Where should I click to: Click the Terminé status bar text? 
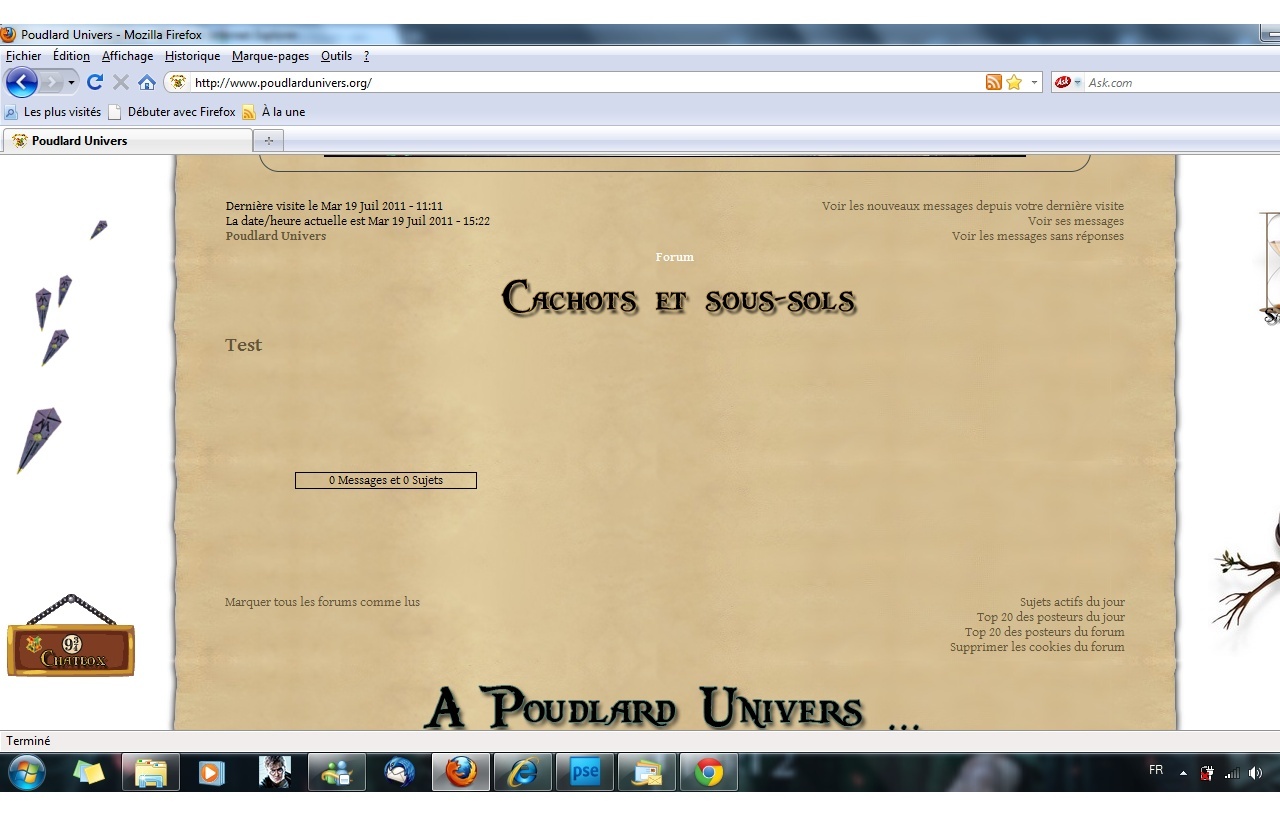point(28,741)
